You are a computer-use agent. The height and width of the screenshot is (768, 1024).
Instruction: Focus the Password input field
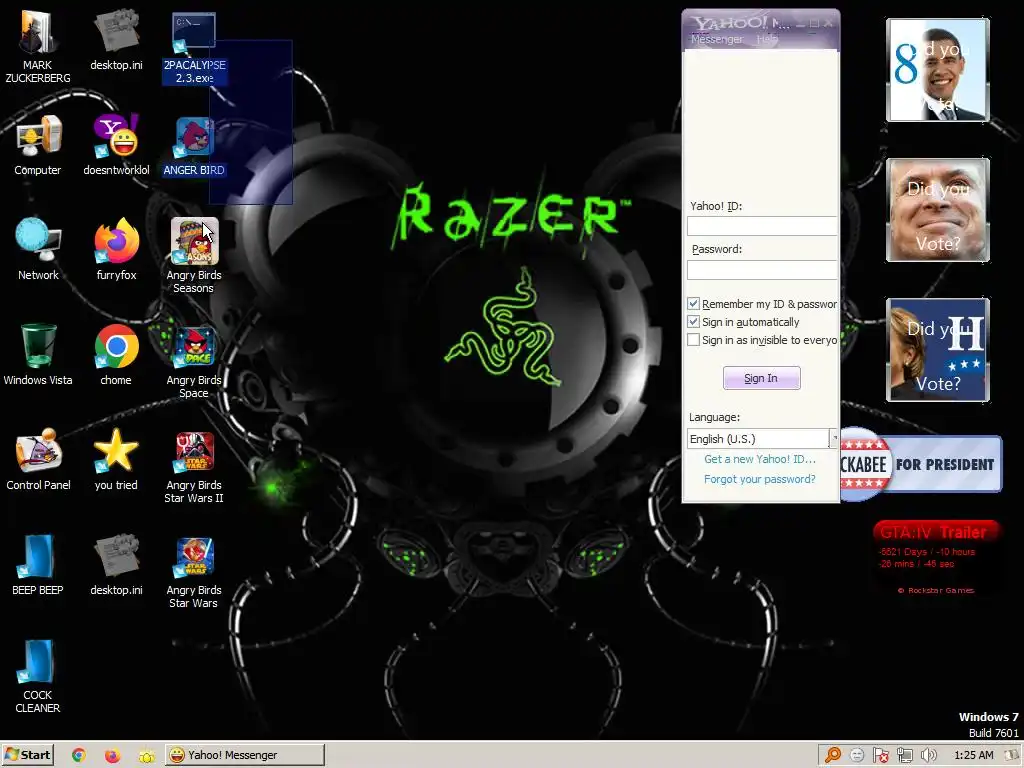pos(761,270)
